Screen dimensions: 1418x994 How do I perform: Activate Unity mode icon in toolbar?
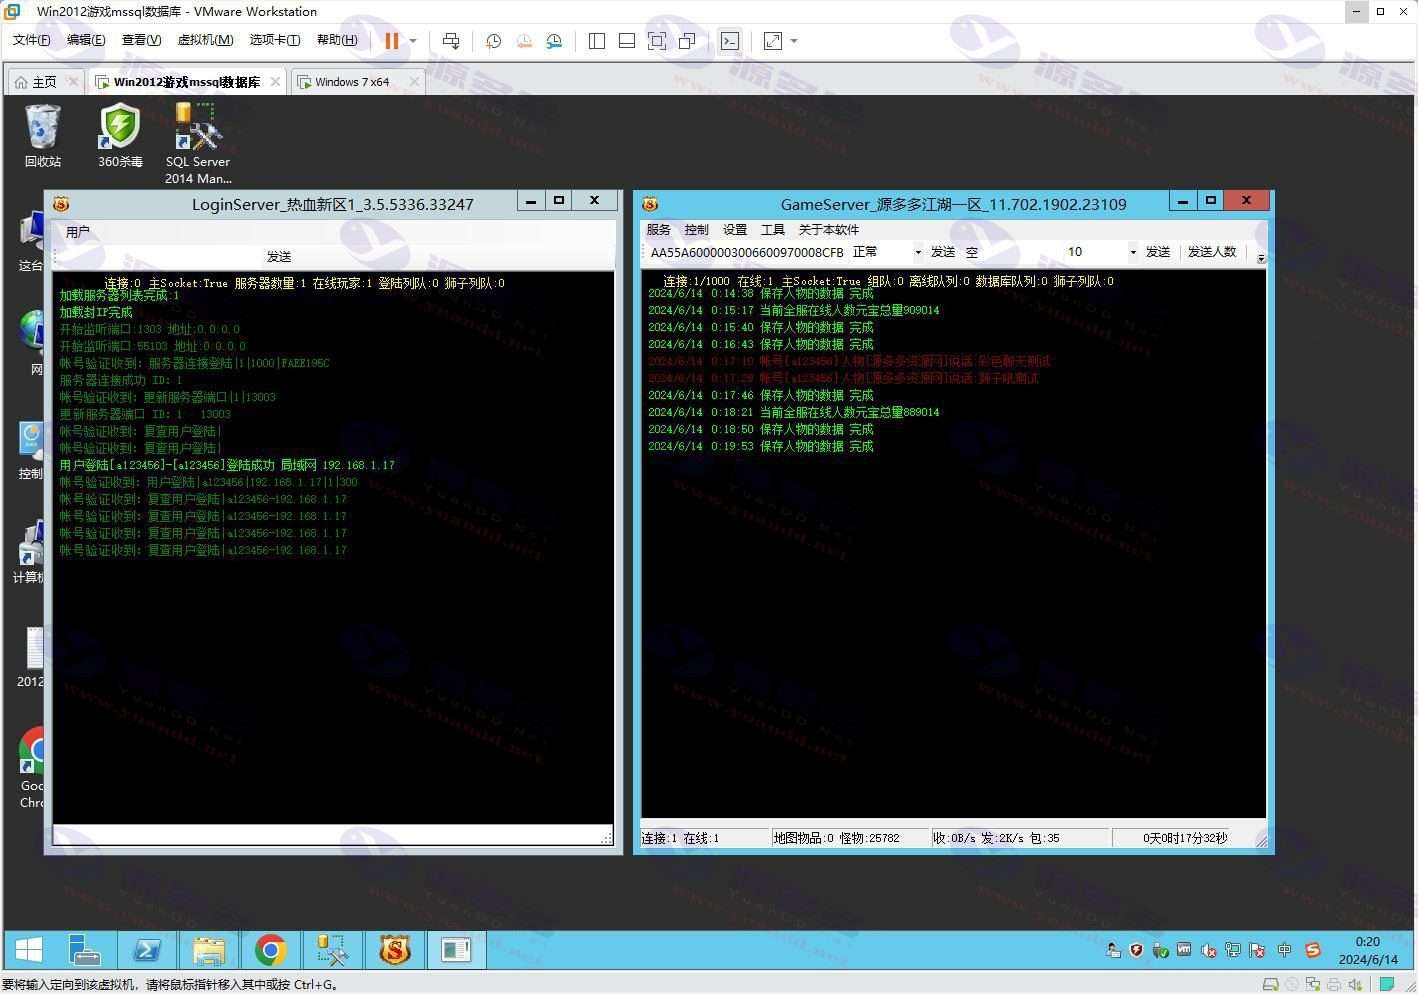687,41
